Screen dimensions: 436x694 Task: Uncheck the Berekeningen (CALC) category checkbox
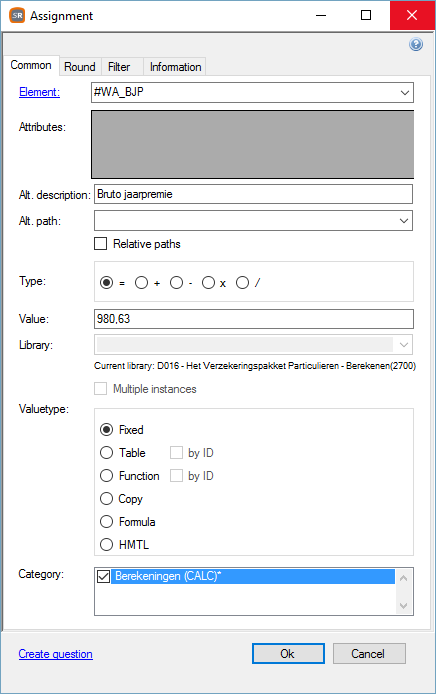point(103,576)
